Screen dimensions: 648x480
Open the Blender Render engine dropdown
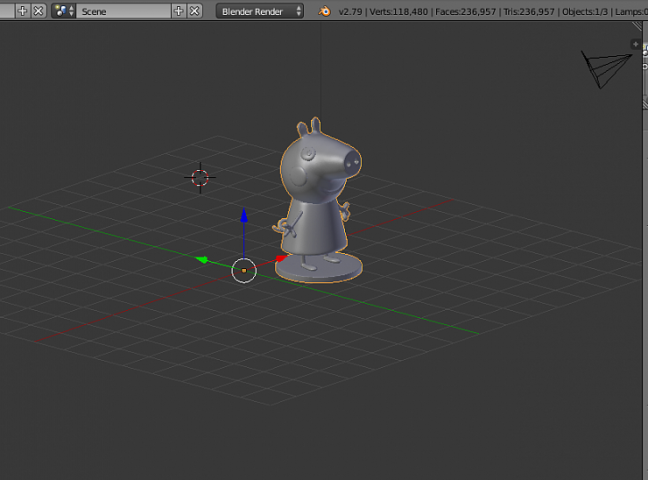260,11
